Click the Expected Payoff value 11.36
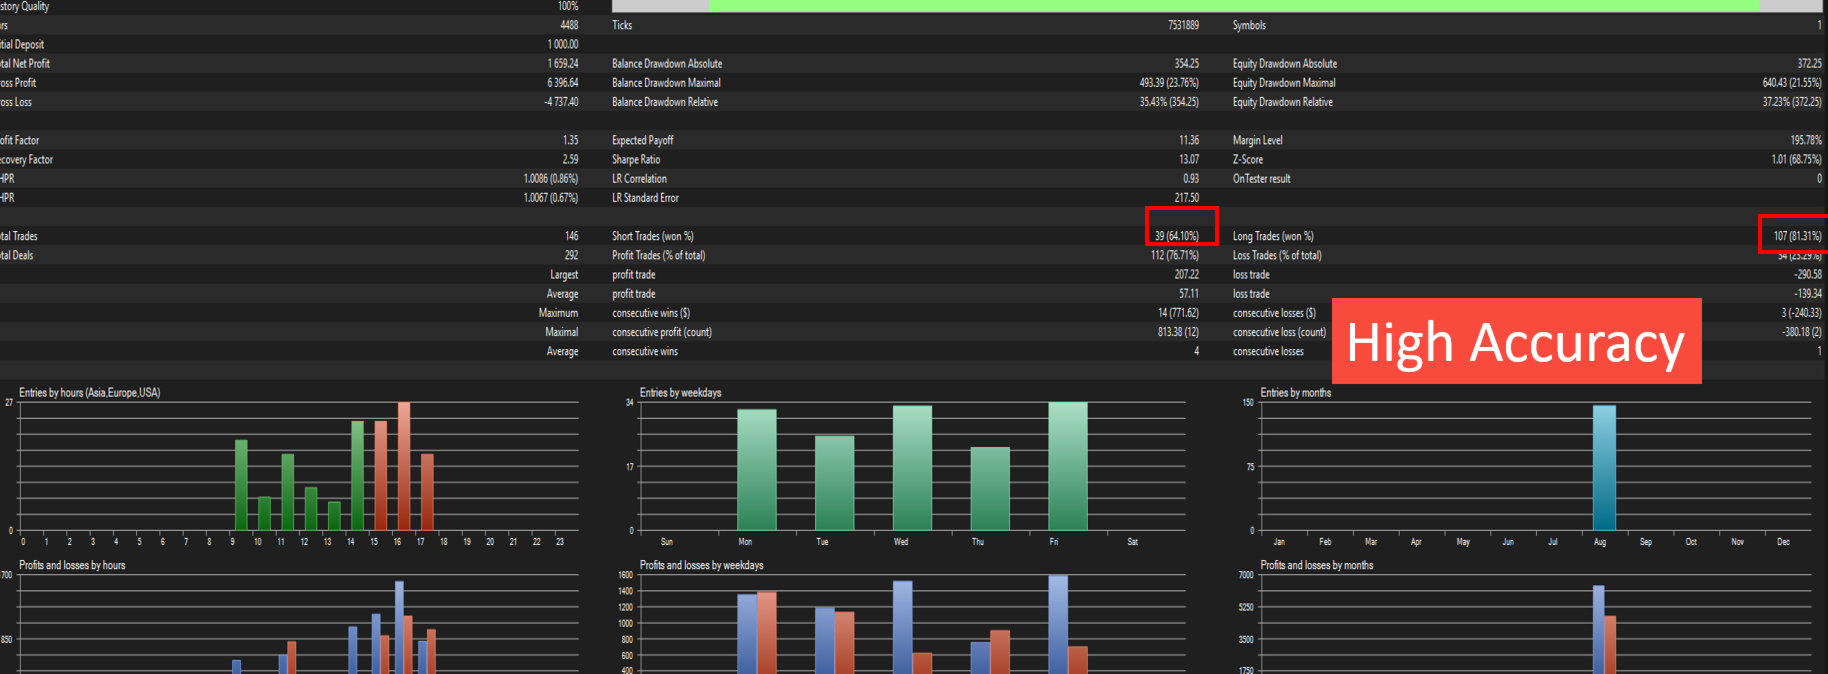 1189,140
